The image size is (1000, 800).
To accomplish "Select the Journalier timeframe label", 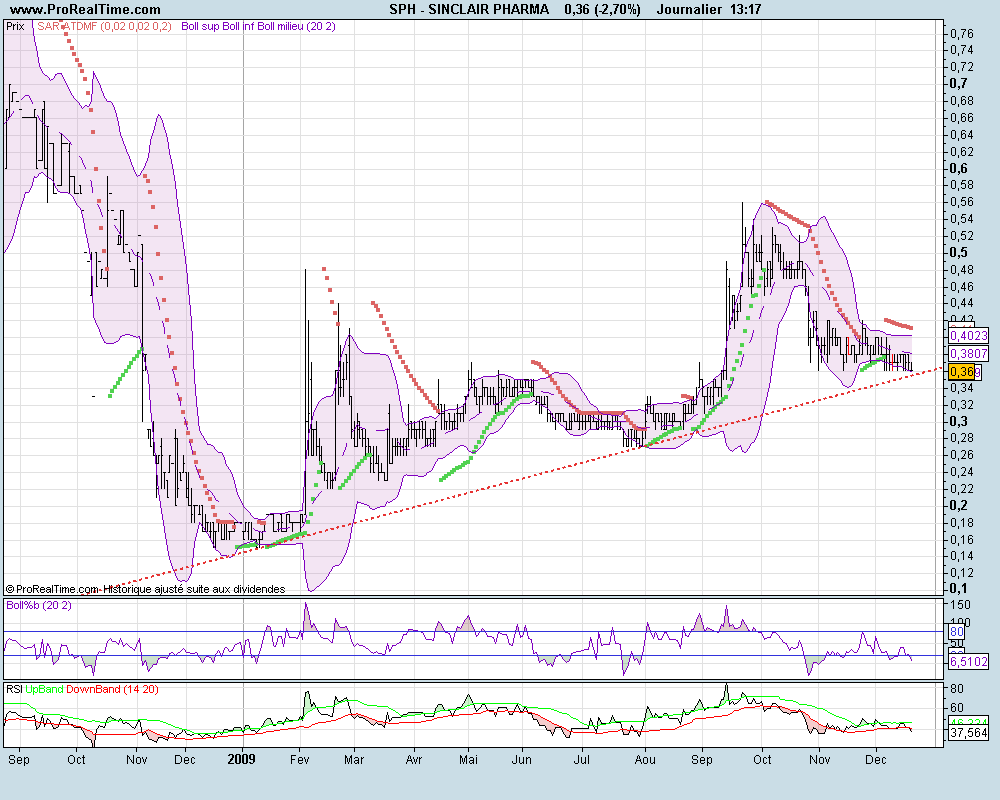I will (689, 10).
